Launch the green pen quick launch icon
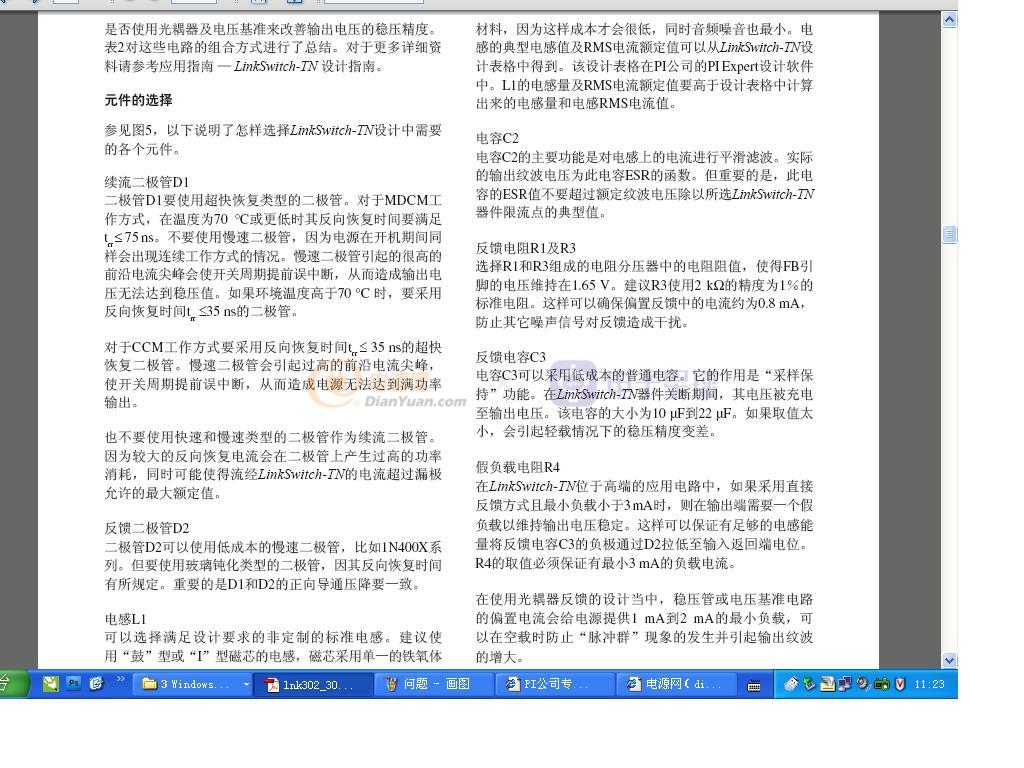This screenshot has height=768, width=1024. 51,683
